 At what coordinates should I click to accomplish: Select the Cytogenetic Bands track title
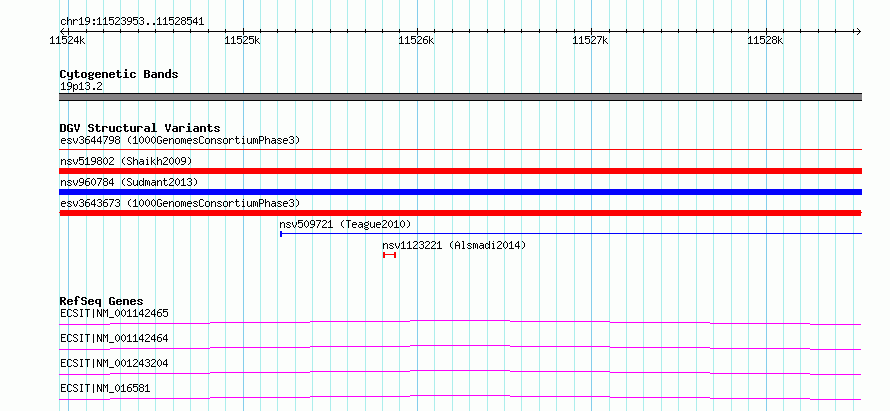(x=119, y=74)
